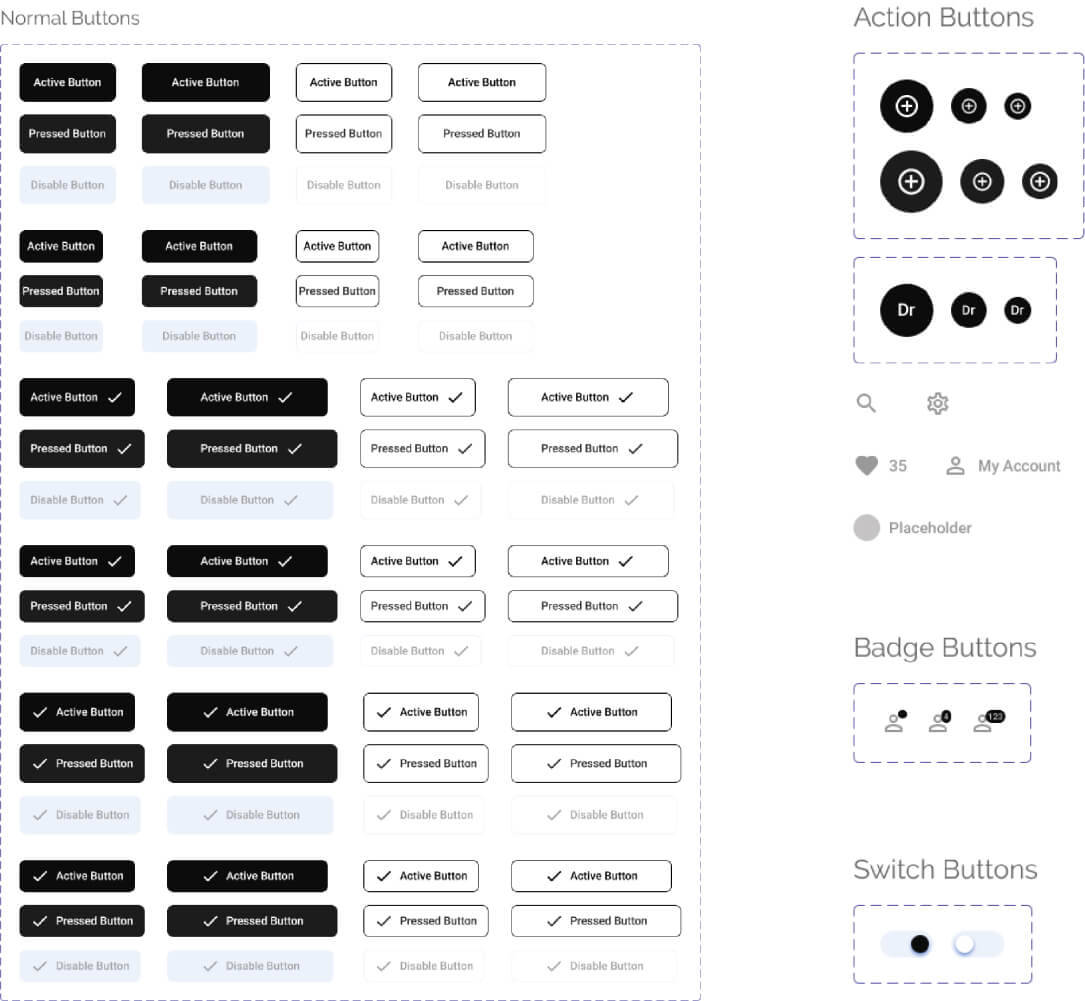This screenshot has width=1085, height=1001.
Task: Open the settings gear icon
Action: (938, 403)
